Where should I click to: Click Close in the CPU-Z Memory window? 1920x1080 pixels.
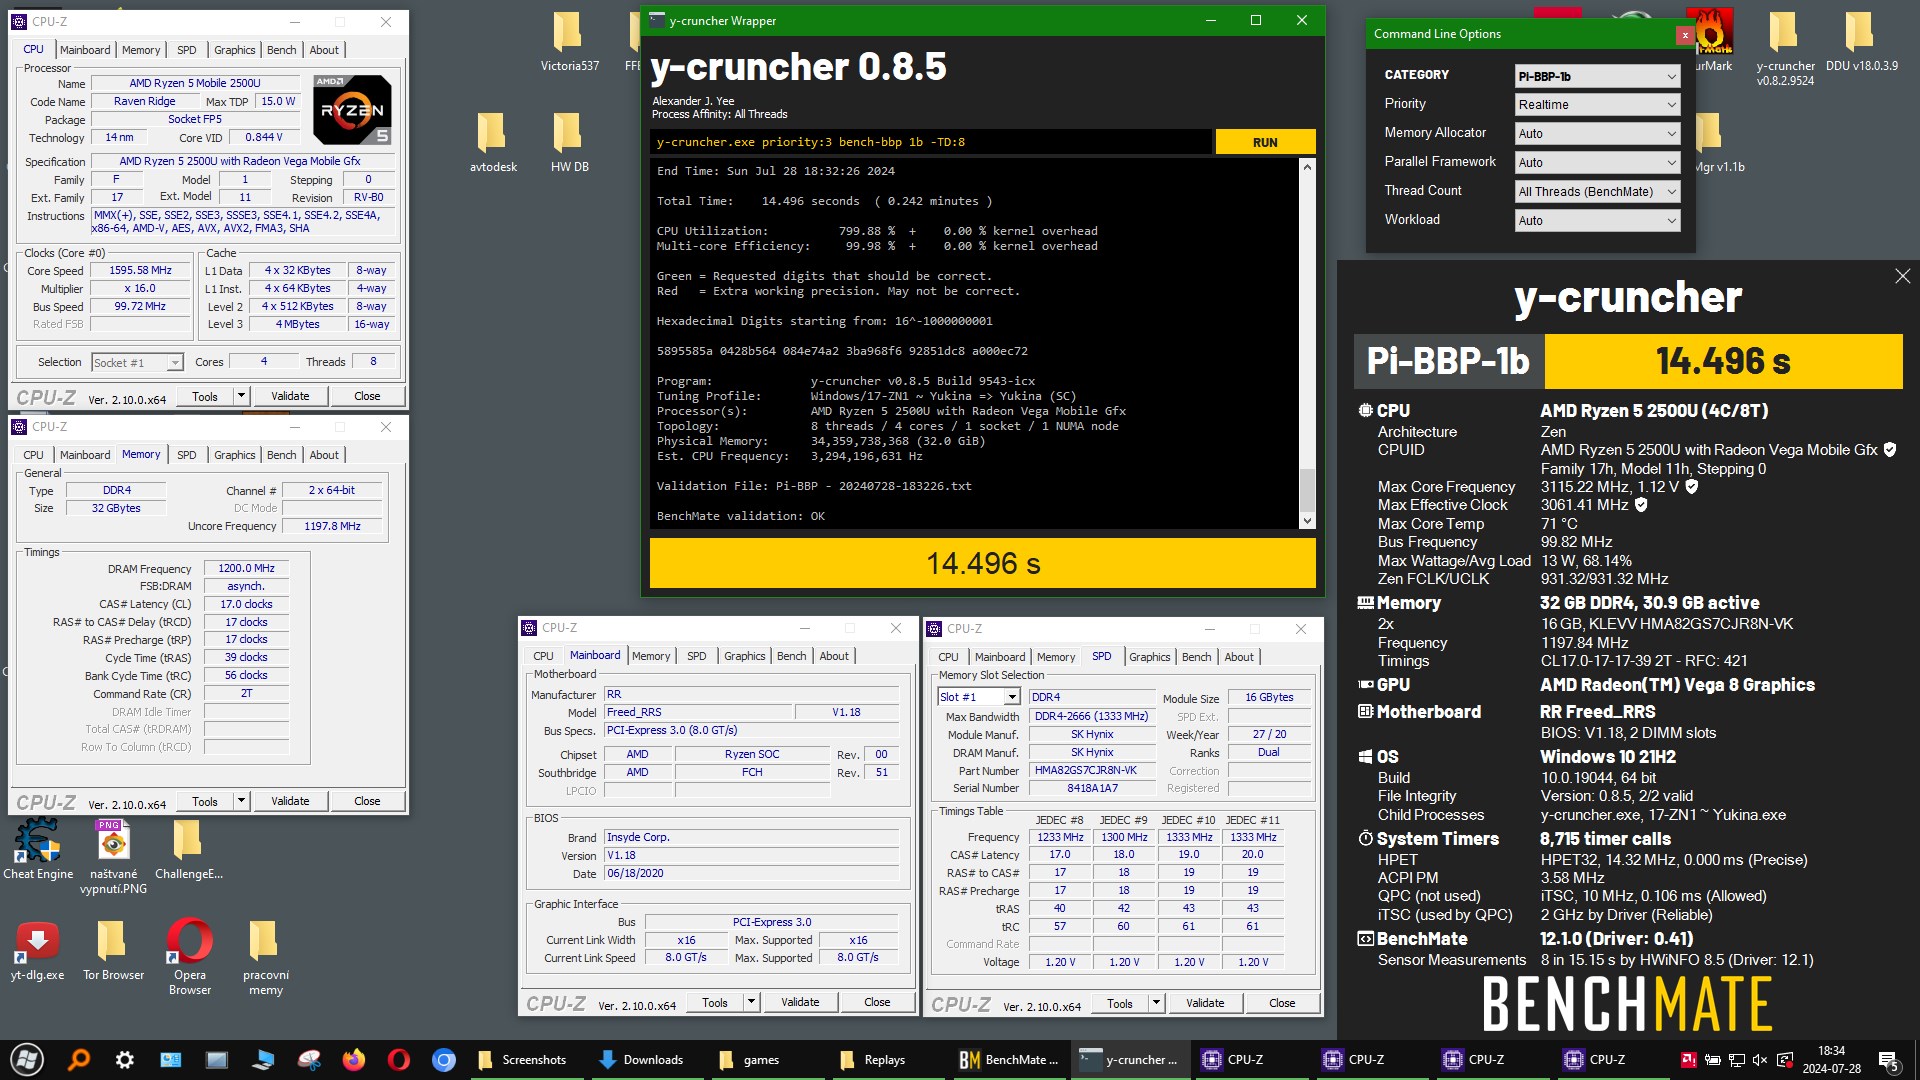[367, 801]
